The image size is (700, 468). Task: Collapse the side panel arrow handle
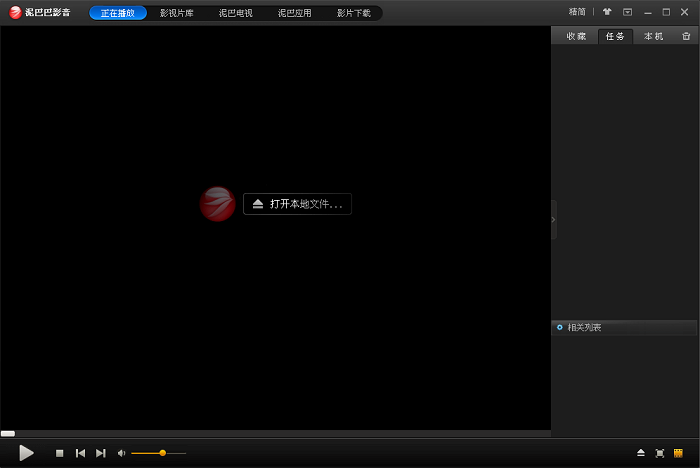pos(554,220)
